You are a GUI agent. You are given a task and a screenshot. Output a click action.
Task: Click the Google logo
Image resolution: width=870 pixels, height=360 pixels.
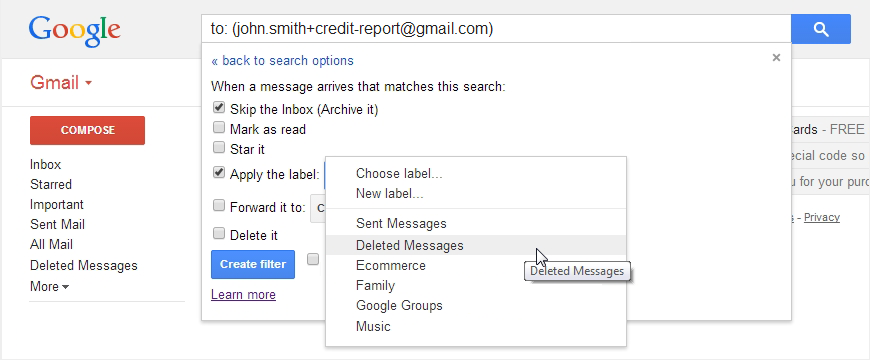pyautogui.click(x=74, y=31)
